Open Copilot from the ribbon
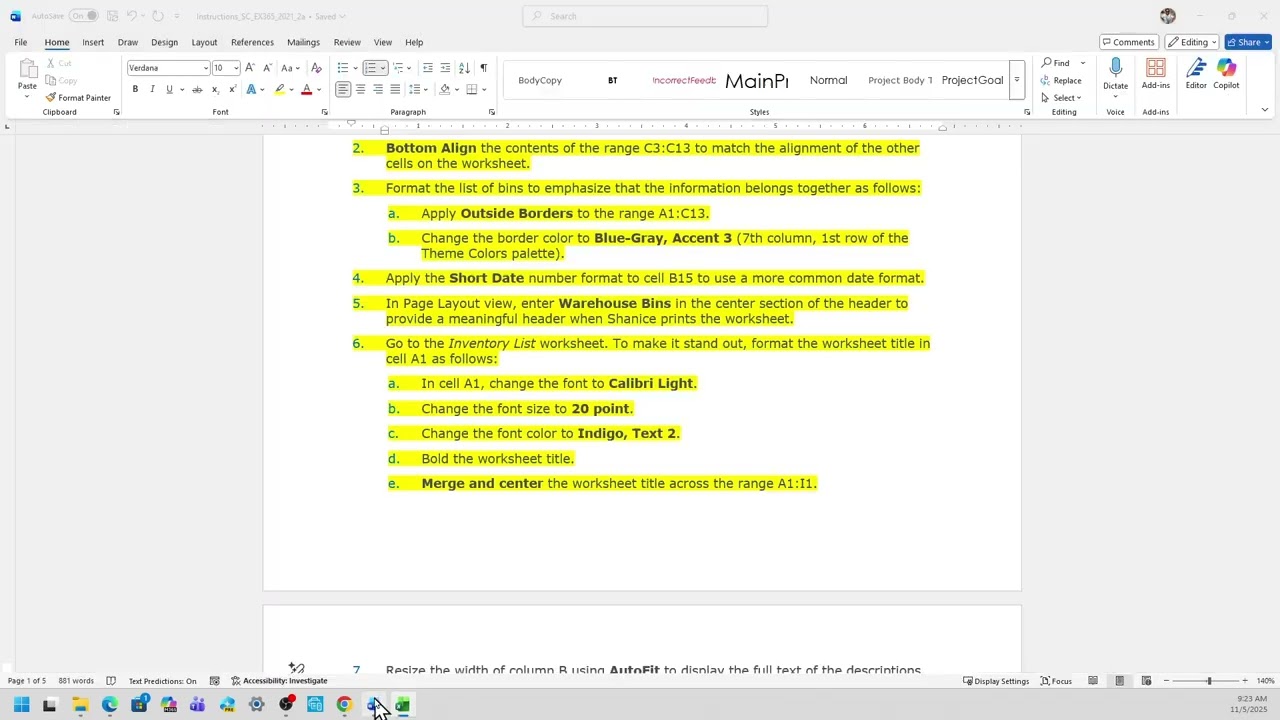This screenshot has width=1280, height=720. click(x=1227, y=74)
